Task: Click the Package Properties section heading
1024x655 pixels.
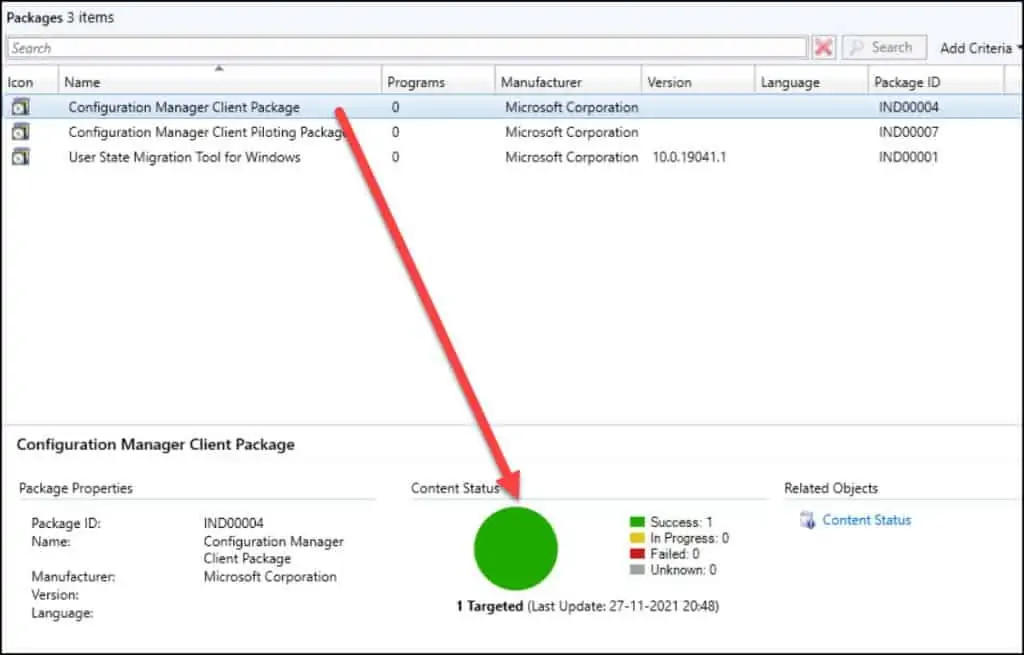Action: point(76,488)
